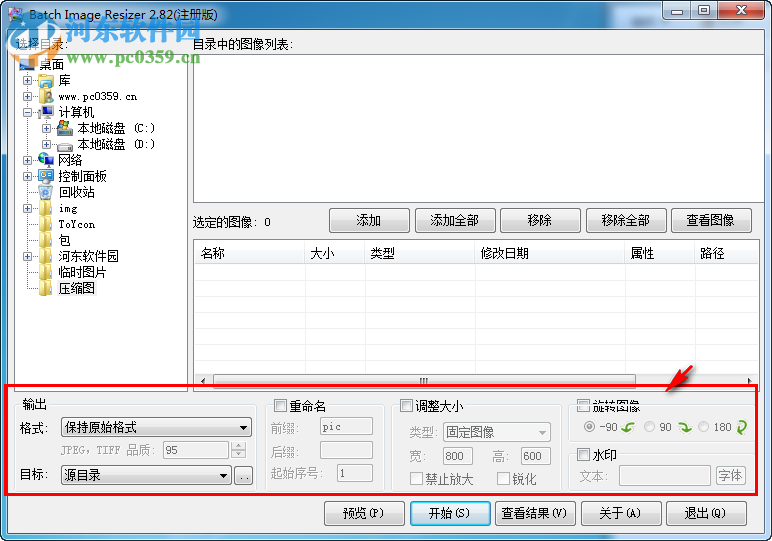Expand the local disk D: node
The image size is (772, 541).
tap(46, 144)
